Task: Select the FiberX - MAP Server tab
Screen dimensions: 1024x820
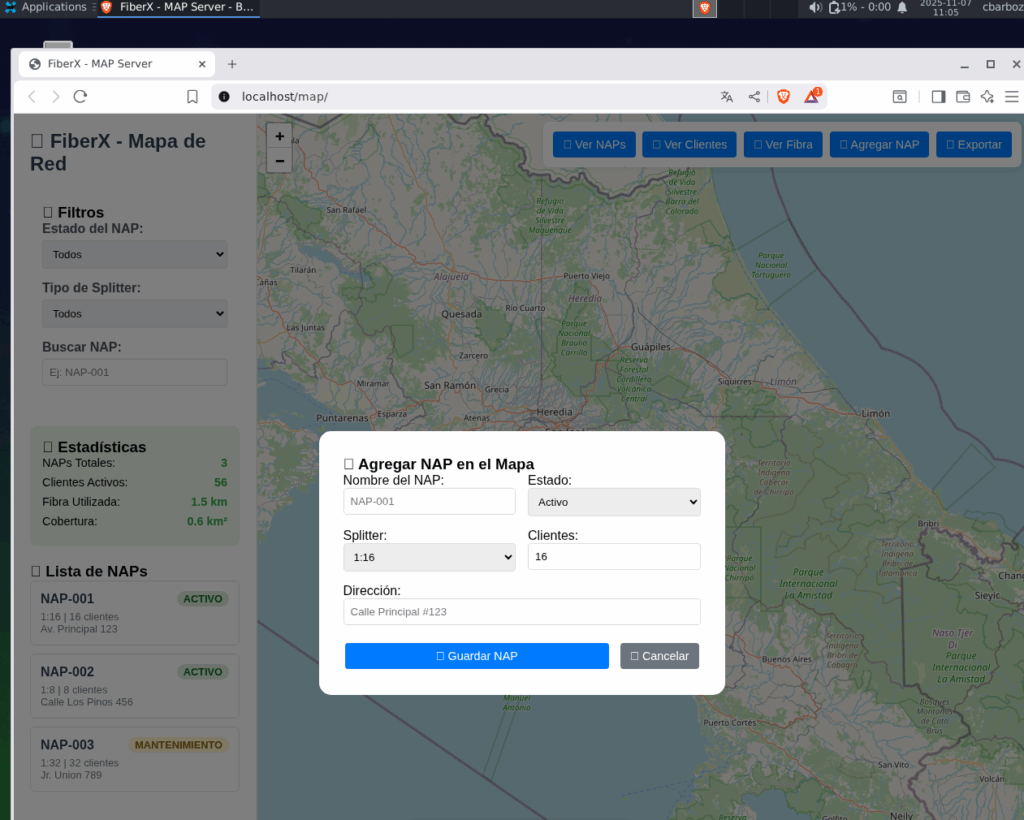Action: (116, 64)
